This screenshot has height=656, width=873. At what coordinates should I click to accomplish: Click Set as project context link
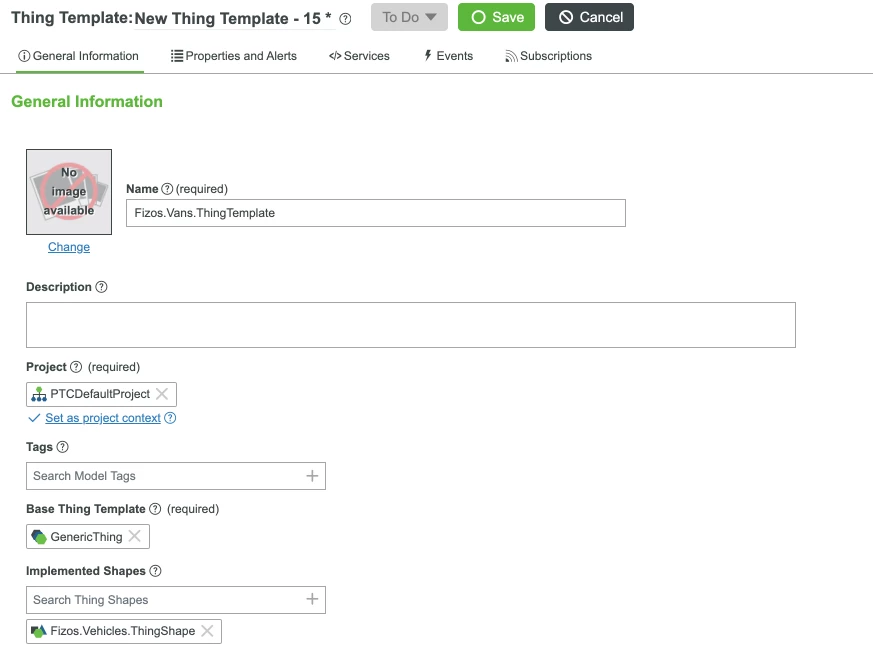(103, 418)
